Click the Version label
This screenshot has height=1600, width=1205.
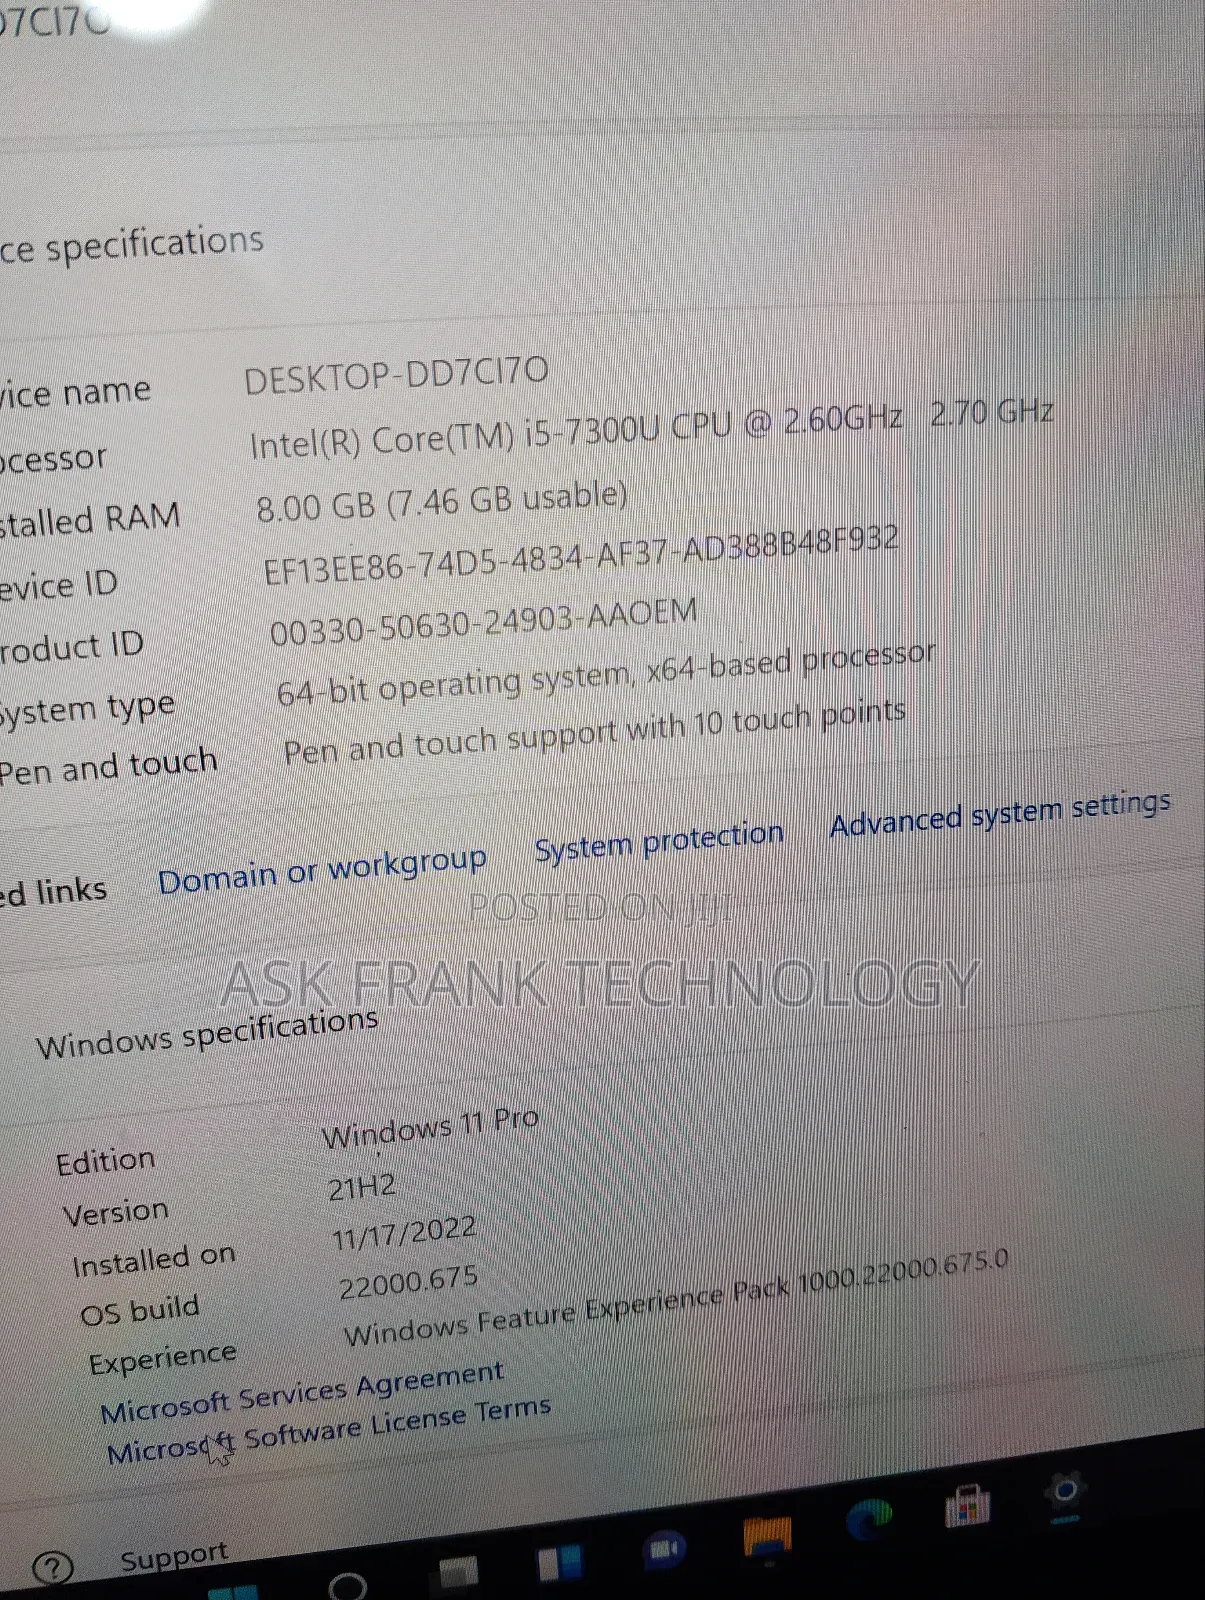pos(116,1212)
